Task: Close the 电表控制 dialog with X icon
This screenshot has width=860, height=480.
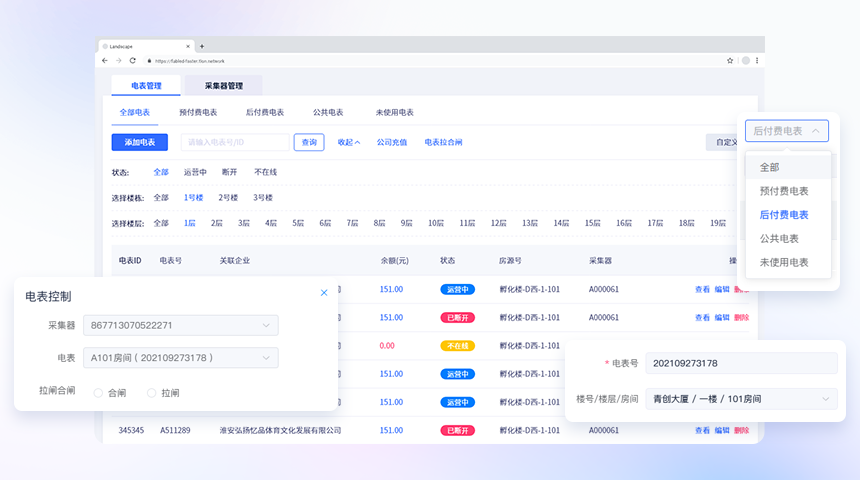Action: (324, 293)
